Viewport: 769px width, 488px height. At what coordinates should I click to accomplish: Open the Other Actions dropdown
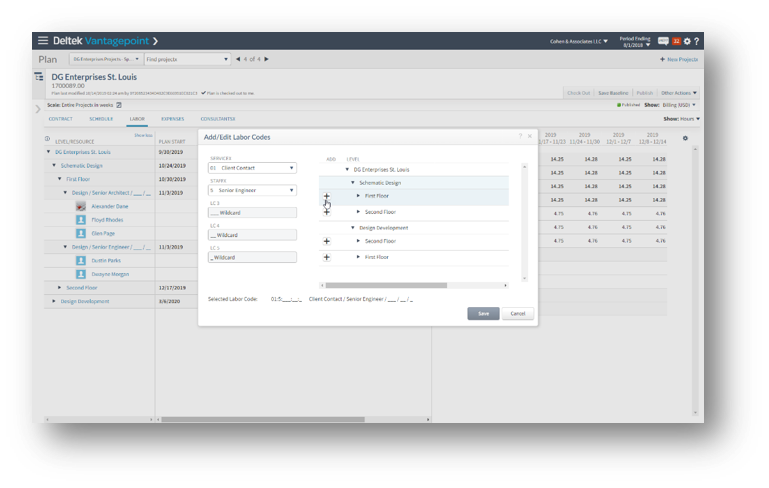(679, 93)
